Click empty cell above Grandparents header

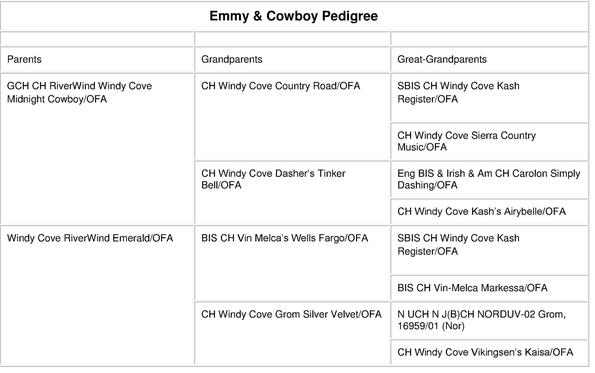point(292,39)
